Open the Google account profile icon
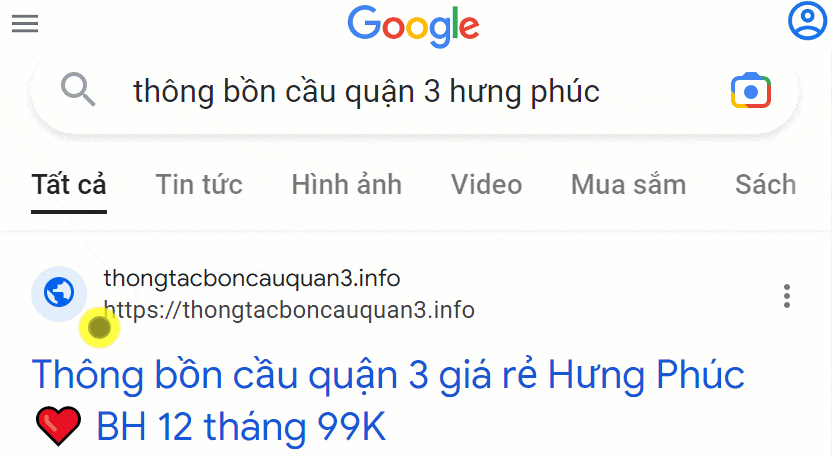Screen dimensions: 832x456 (x=807, y=21)
